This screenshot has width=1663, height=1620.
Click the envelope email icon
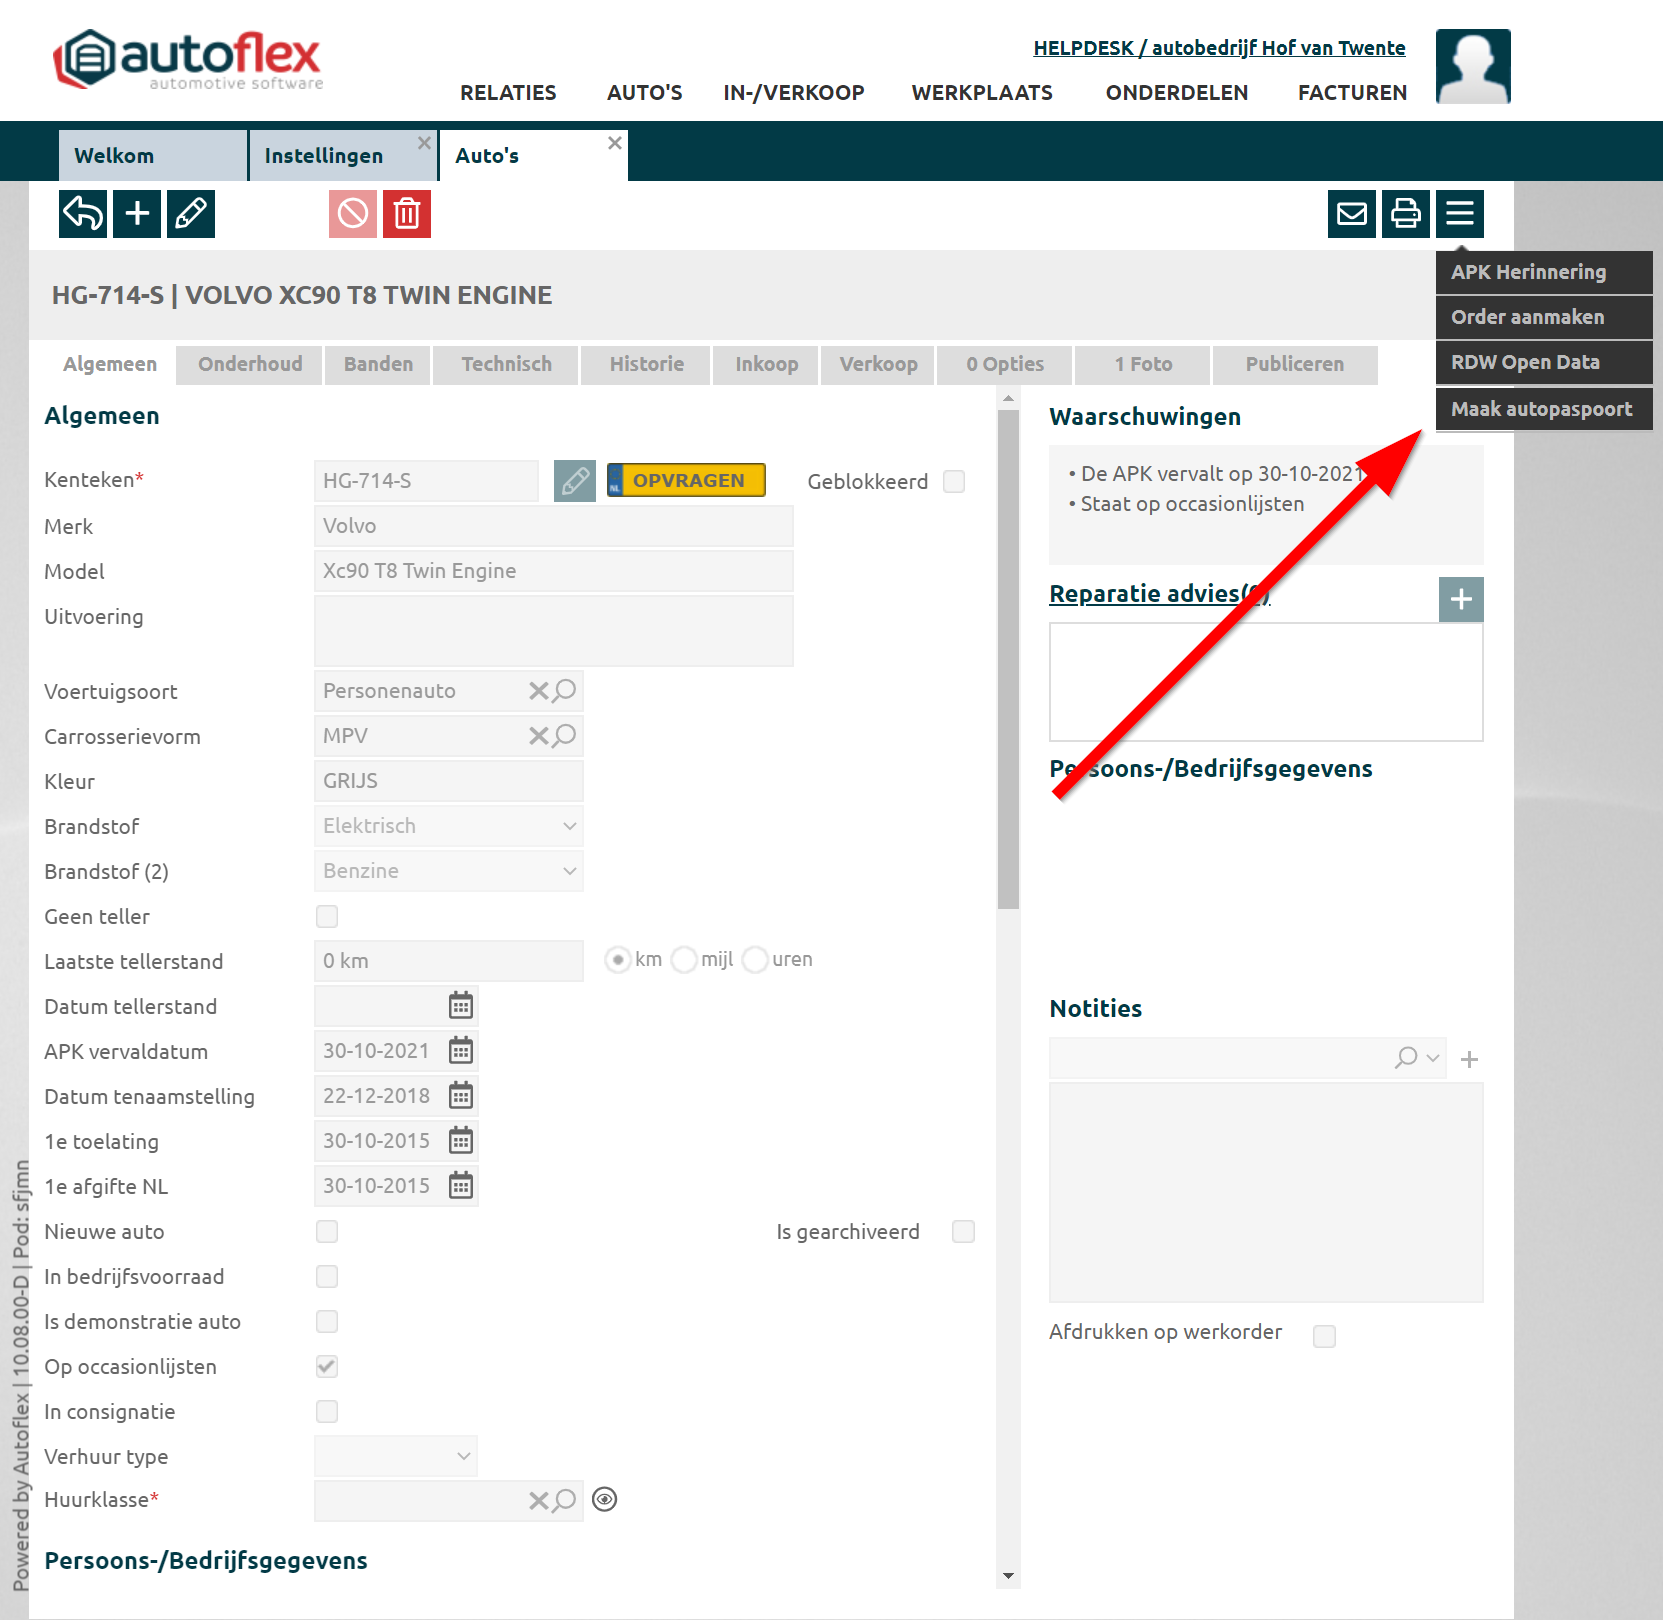(1352, 214)
